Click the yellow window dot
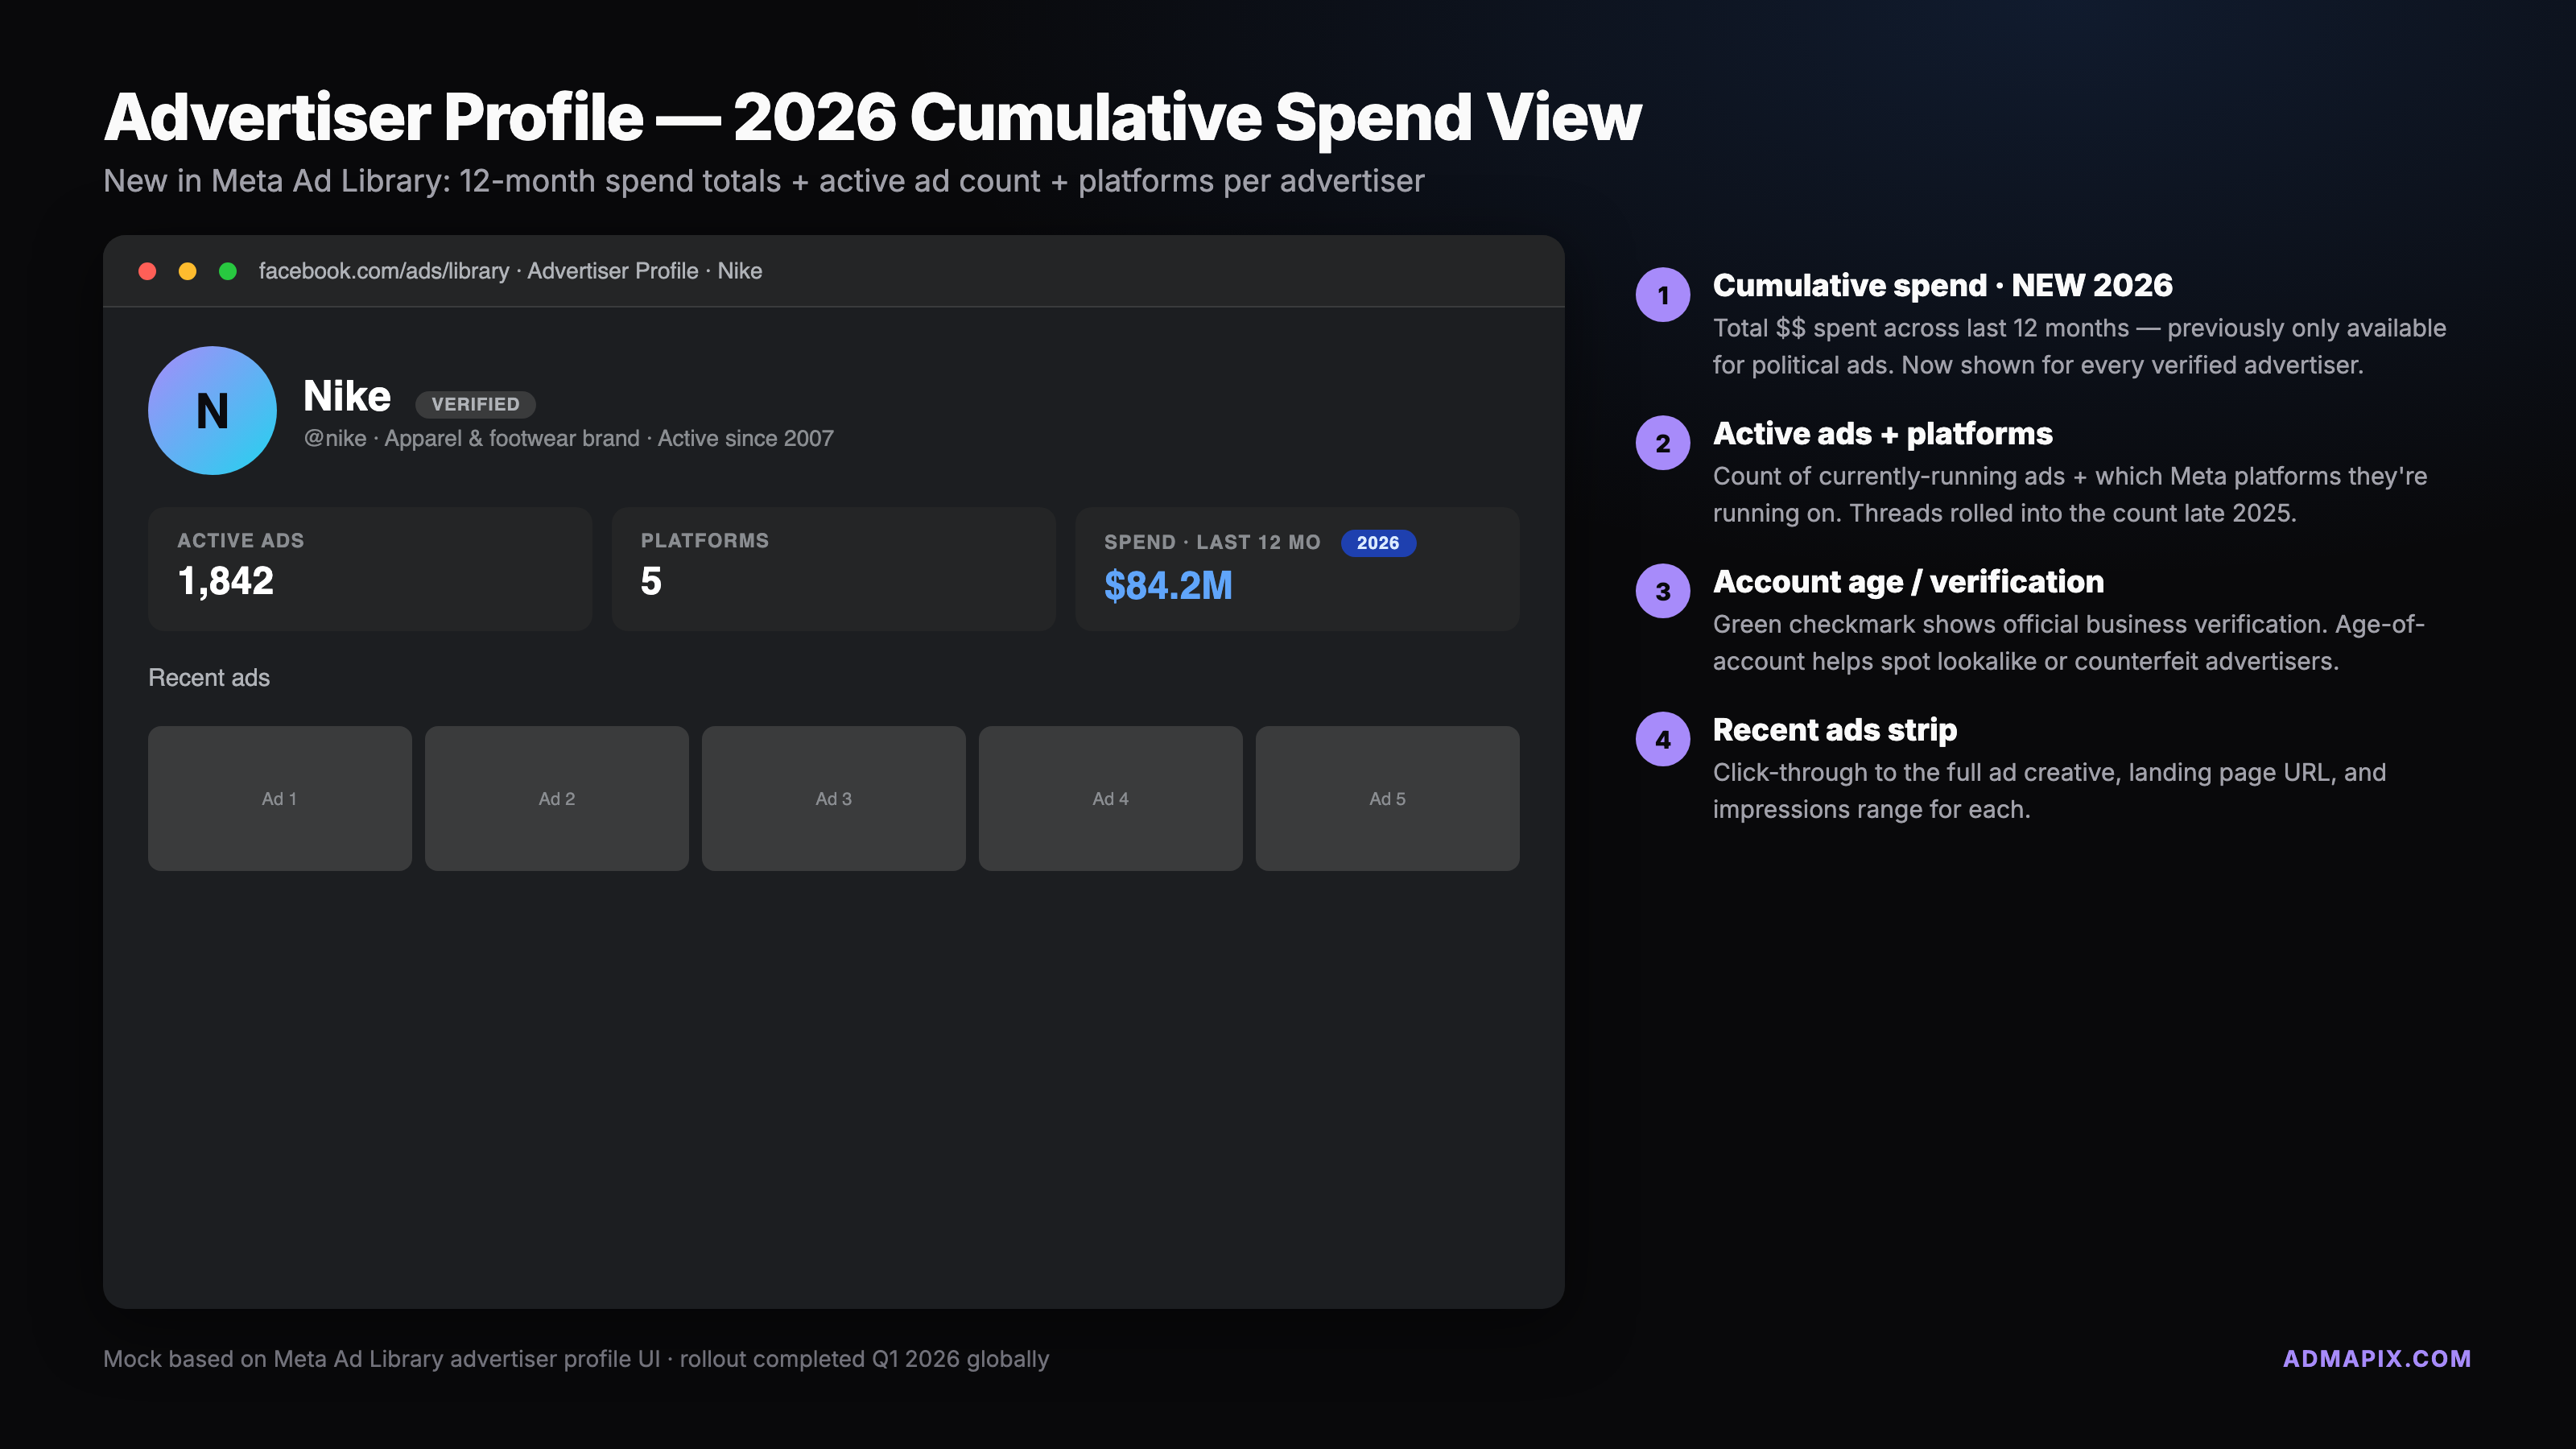 [x=187, y=271]
